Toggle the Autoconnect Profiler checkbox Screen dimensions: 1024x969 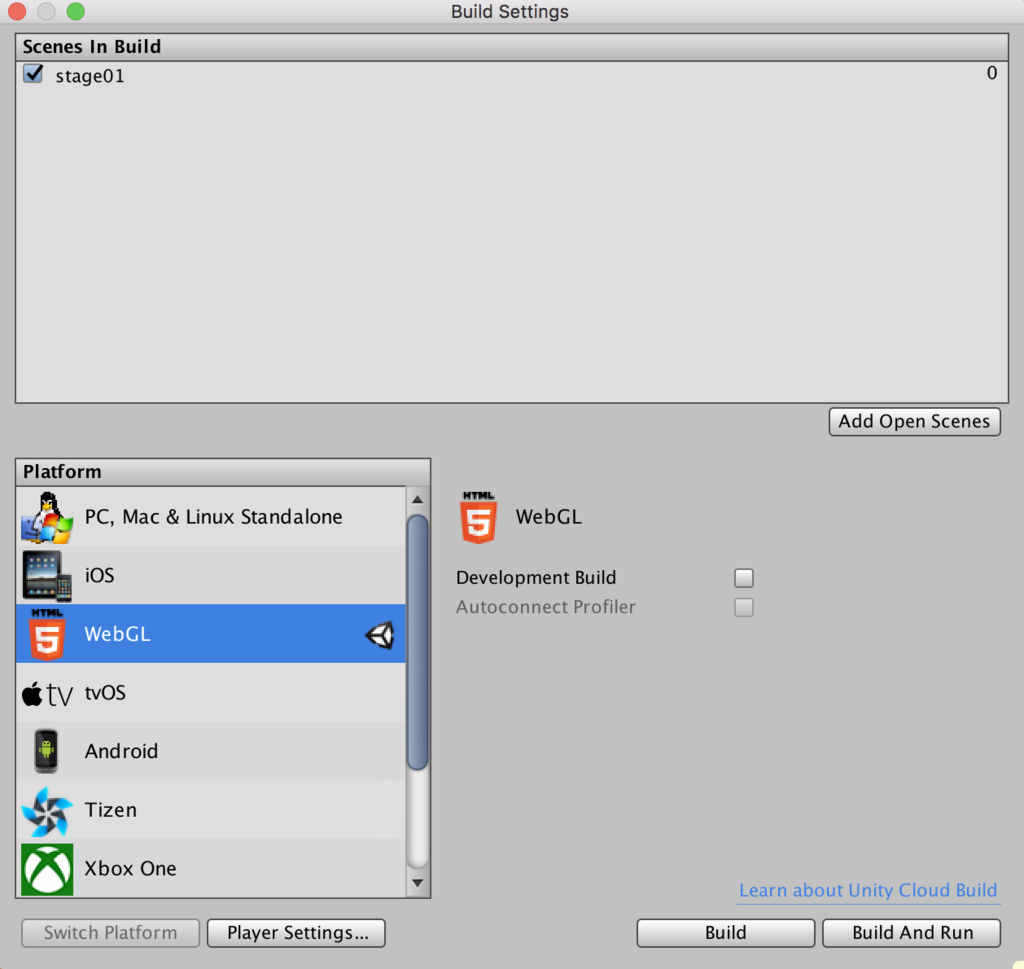[x=744, y=607]
